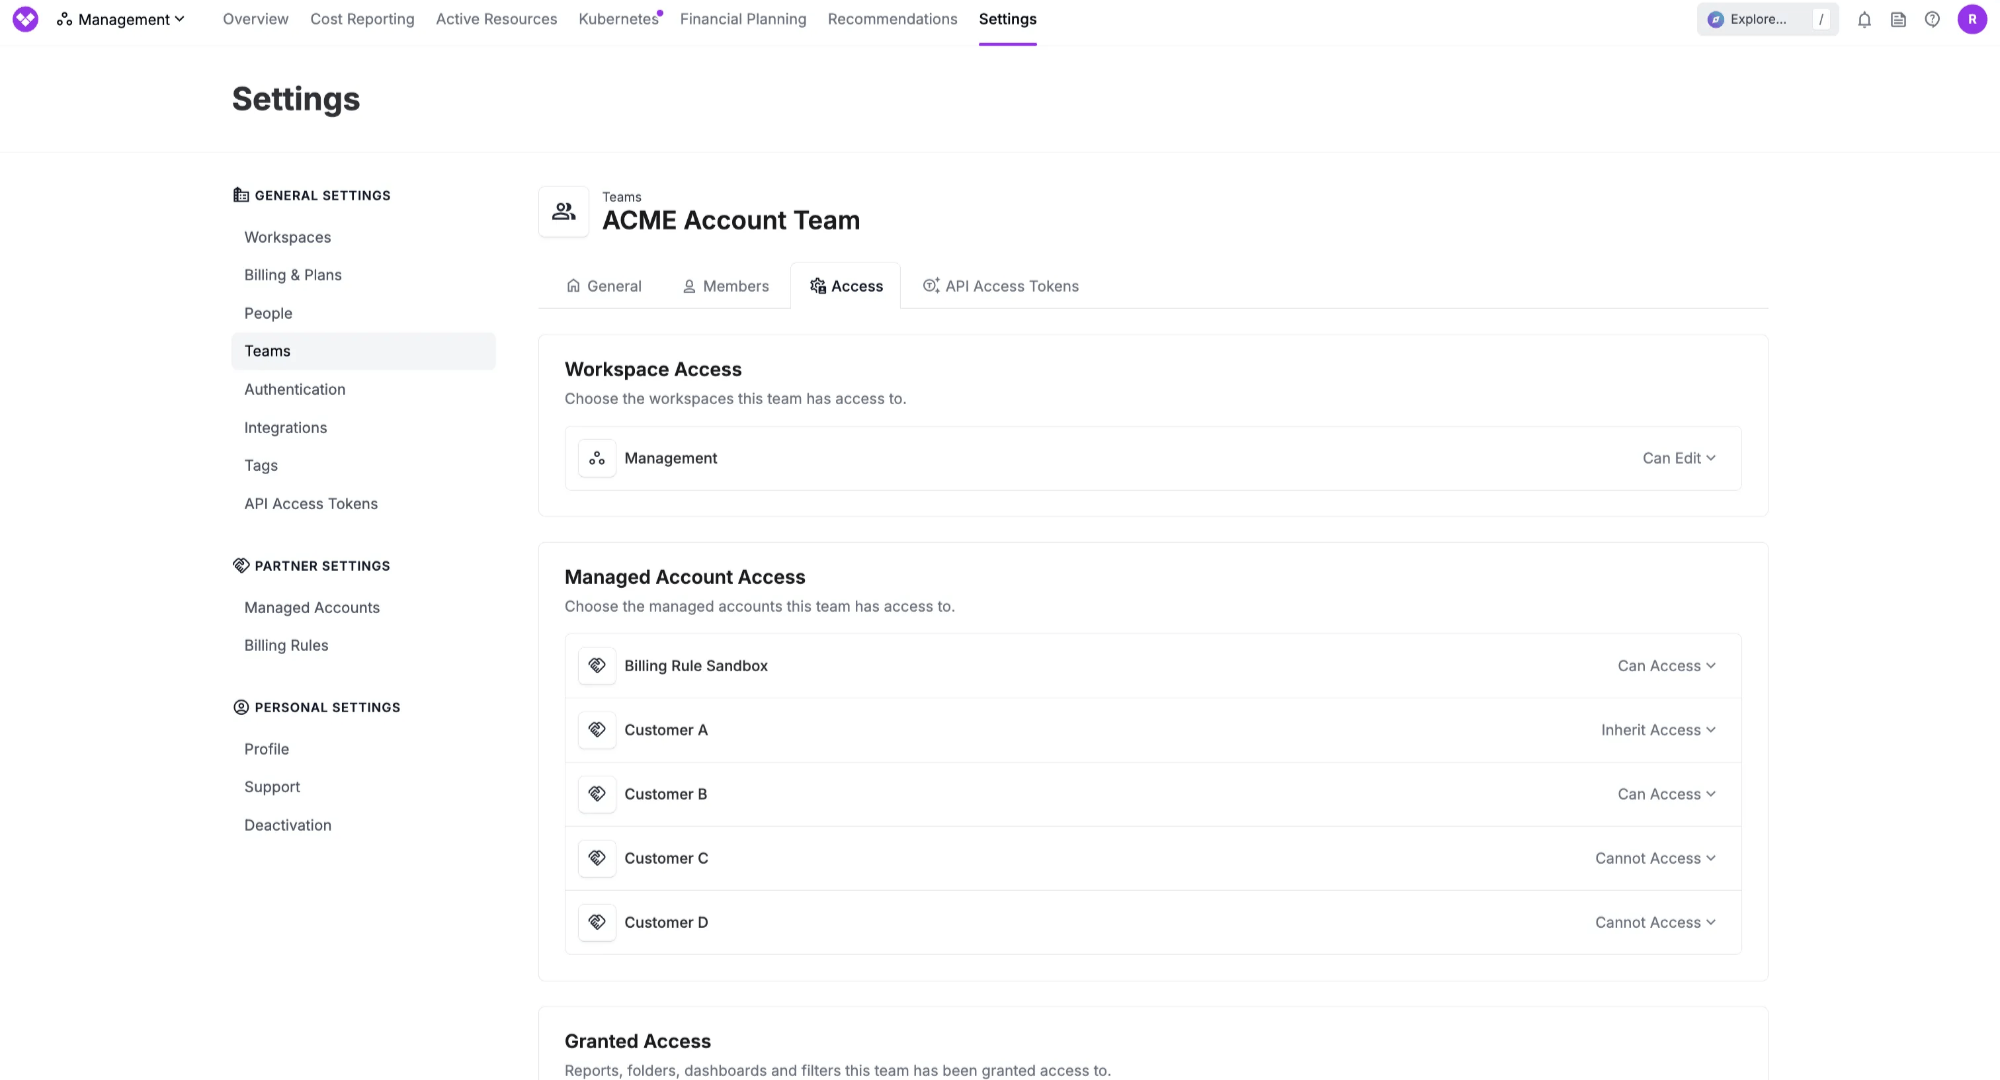
Task: Open Managed Accounts in sidebar
Action: [x=312, y=607]
